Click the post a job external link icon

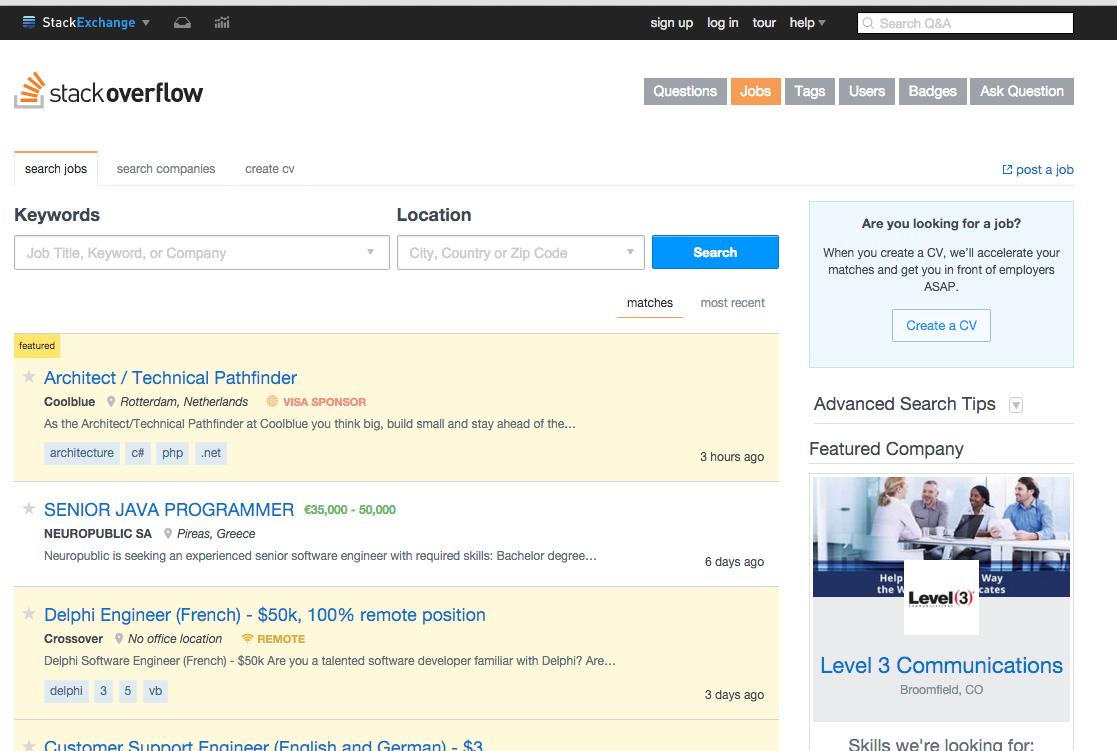[x=1007, y=170]
